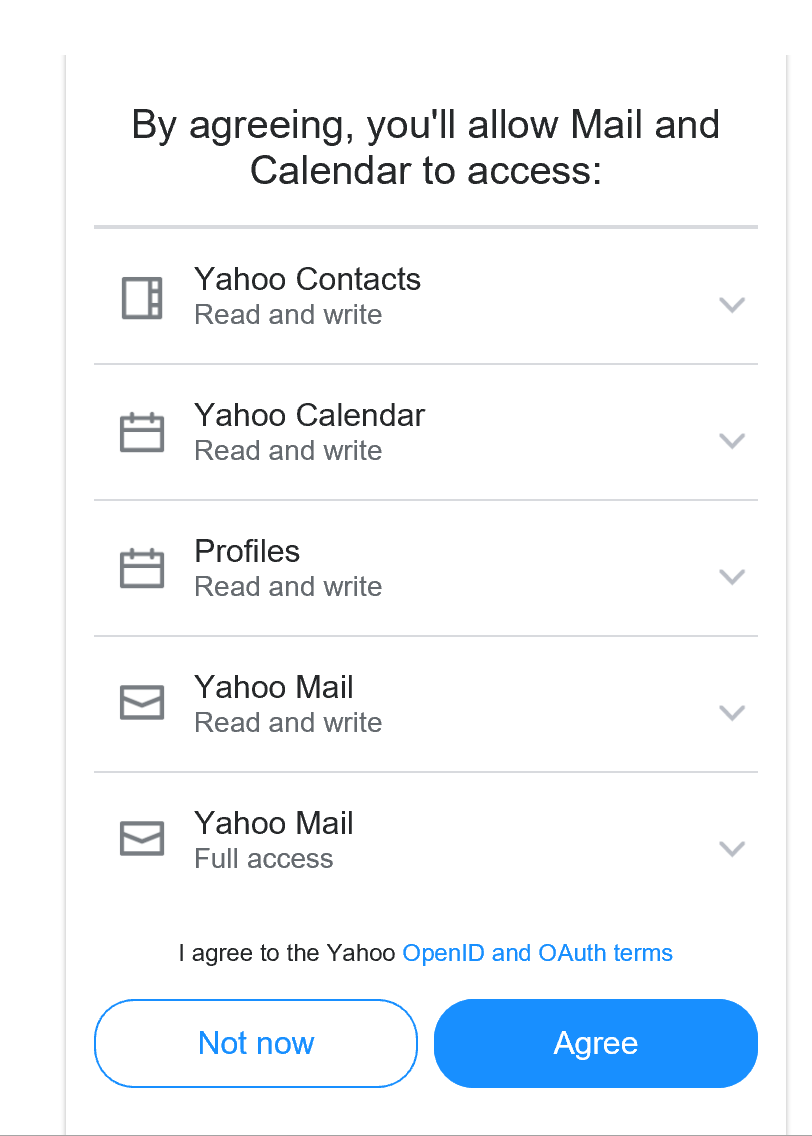Click the heading about Mail and Calendar access
The width and height of the screenshot is (812, 1136).
[426, 147]
